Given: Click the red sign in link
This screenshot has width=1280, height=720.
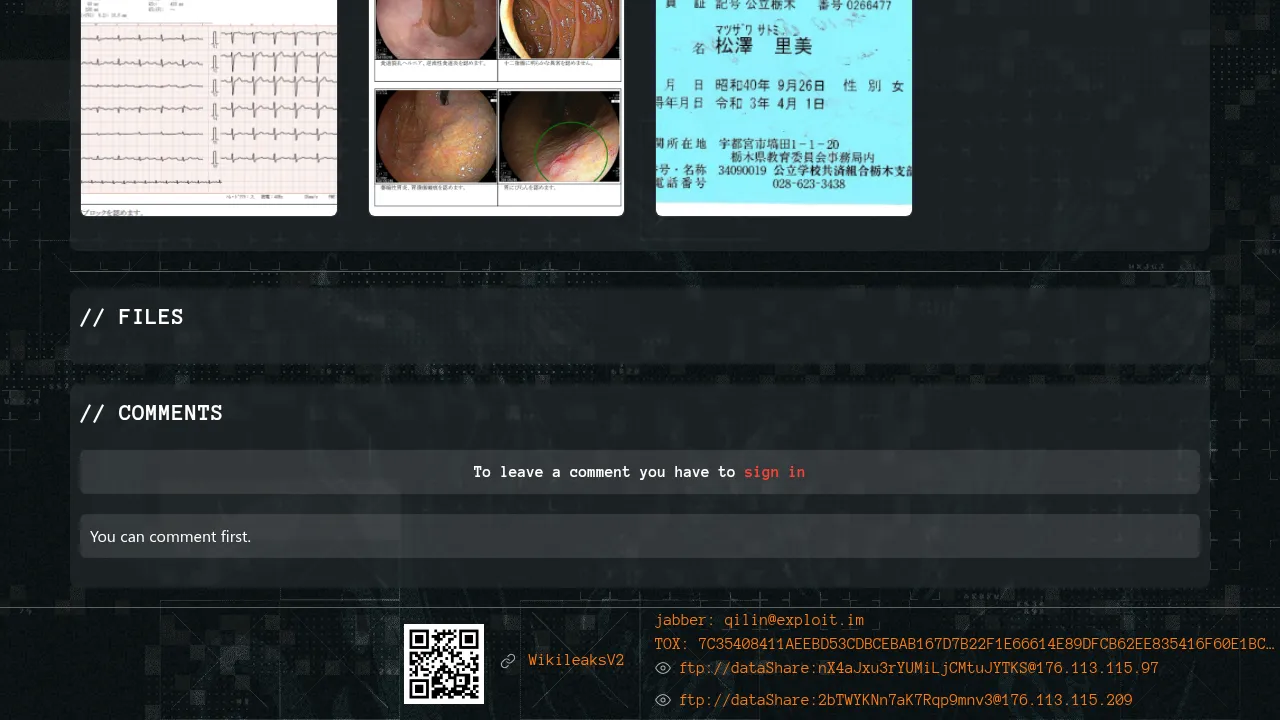Looking at the screenshot, I should 774,472.
